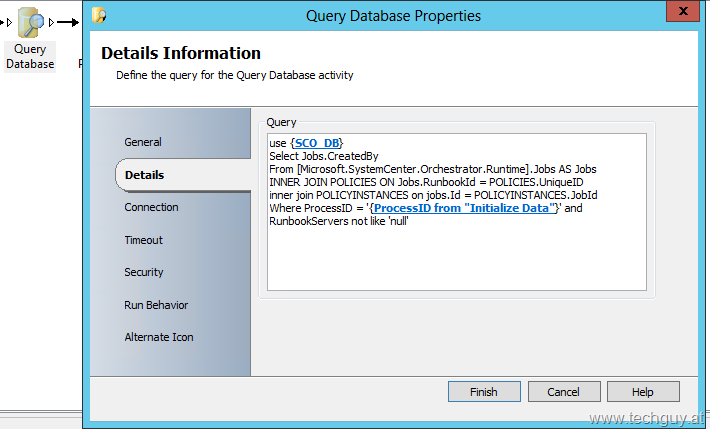Click the Details Information heading
The height and width of the screenshot is (429, 710).
(x=181, y=53)
